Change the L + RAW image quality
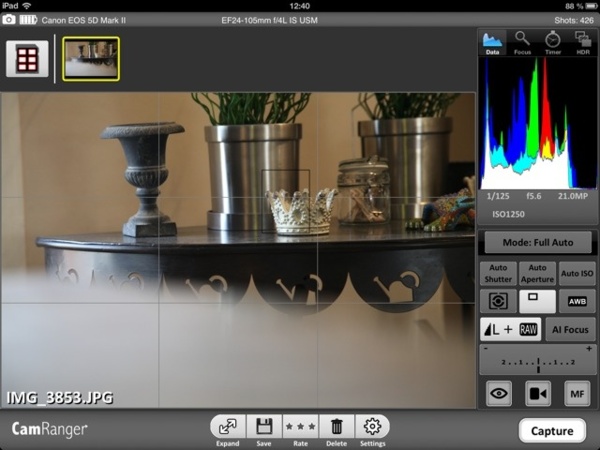600x450 pixels. pyautogui.click(x=510, y=329)
